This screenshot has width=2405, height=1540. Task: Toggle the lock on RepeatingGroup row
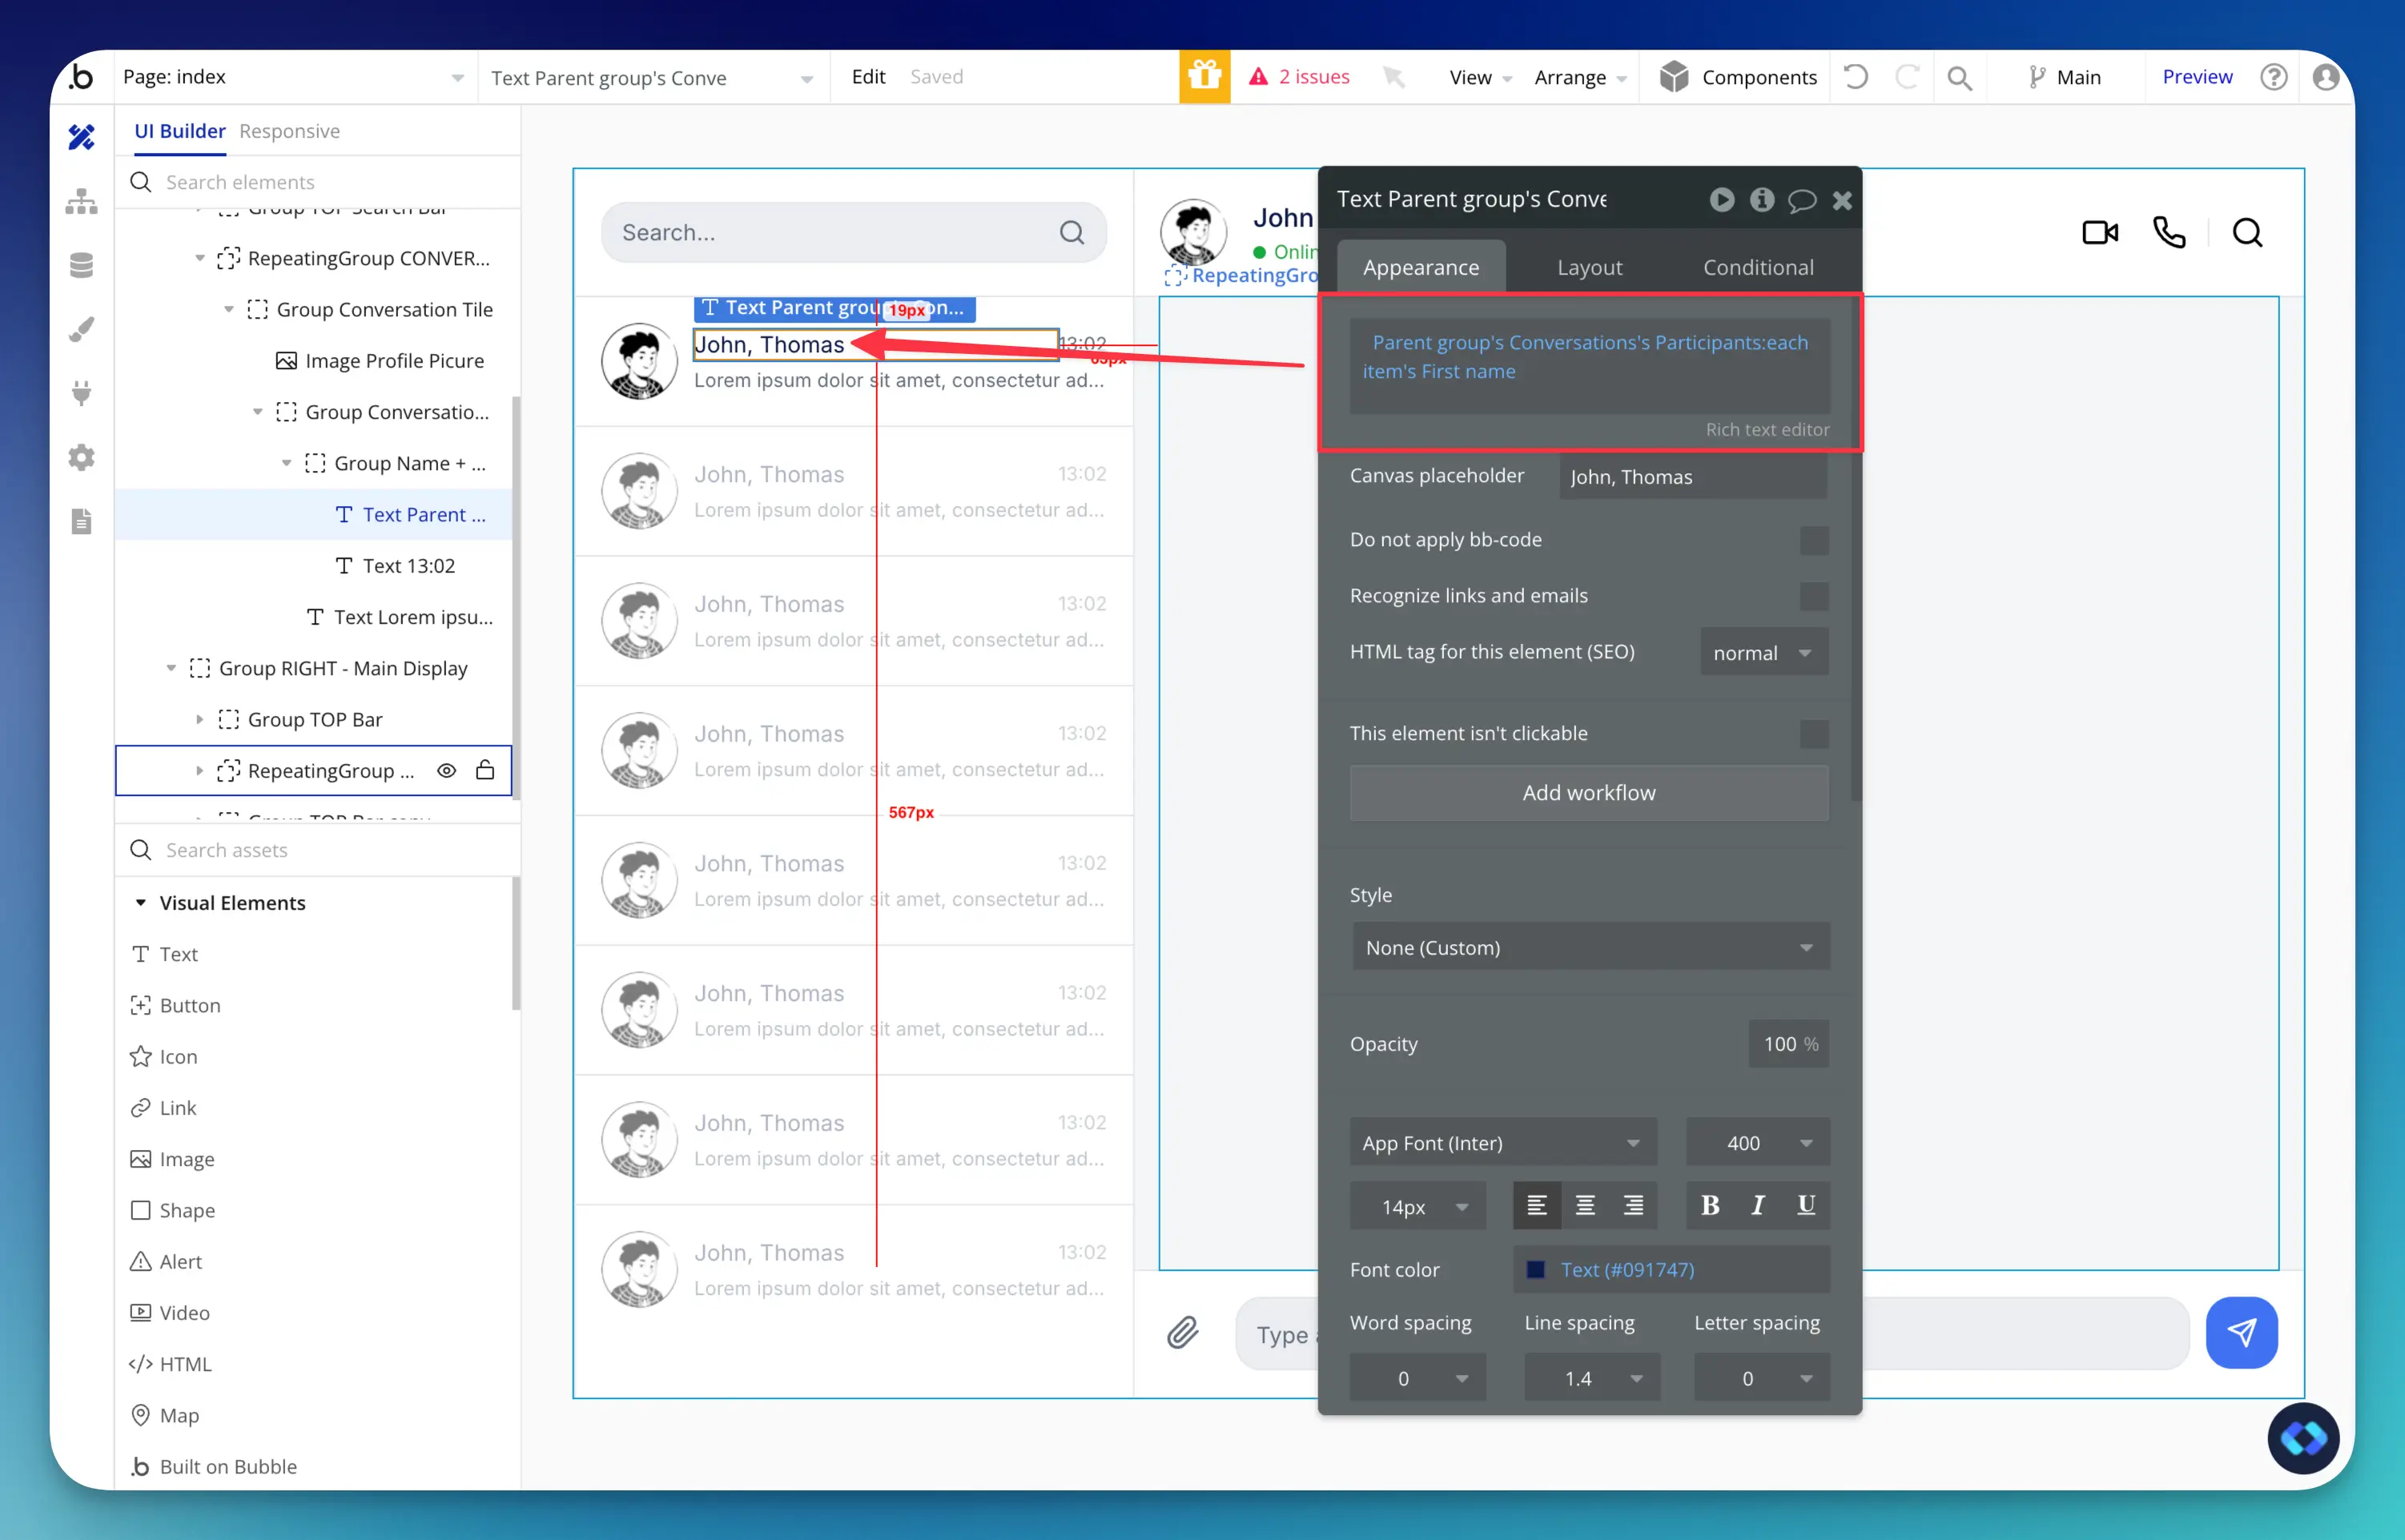(485, 770)
